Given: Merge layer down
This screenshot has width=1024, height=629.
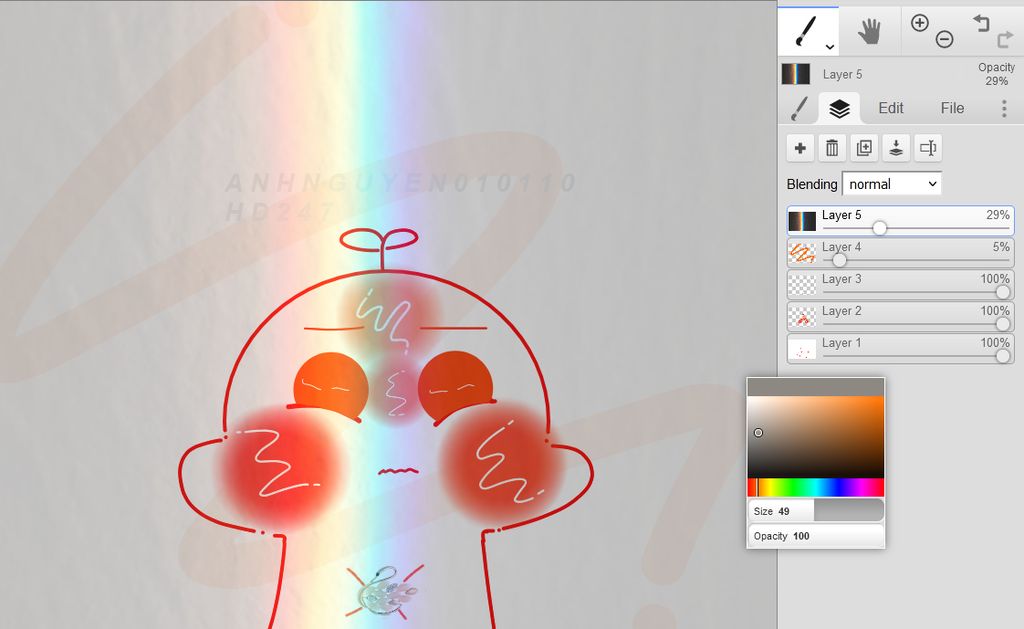Looking at the screenshot, I should 896,148.
